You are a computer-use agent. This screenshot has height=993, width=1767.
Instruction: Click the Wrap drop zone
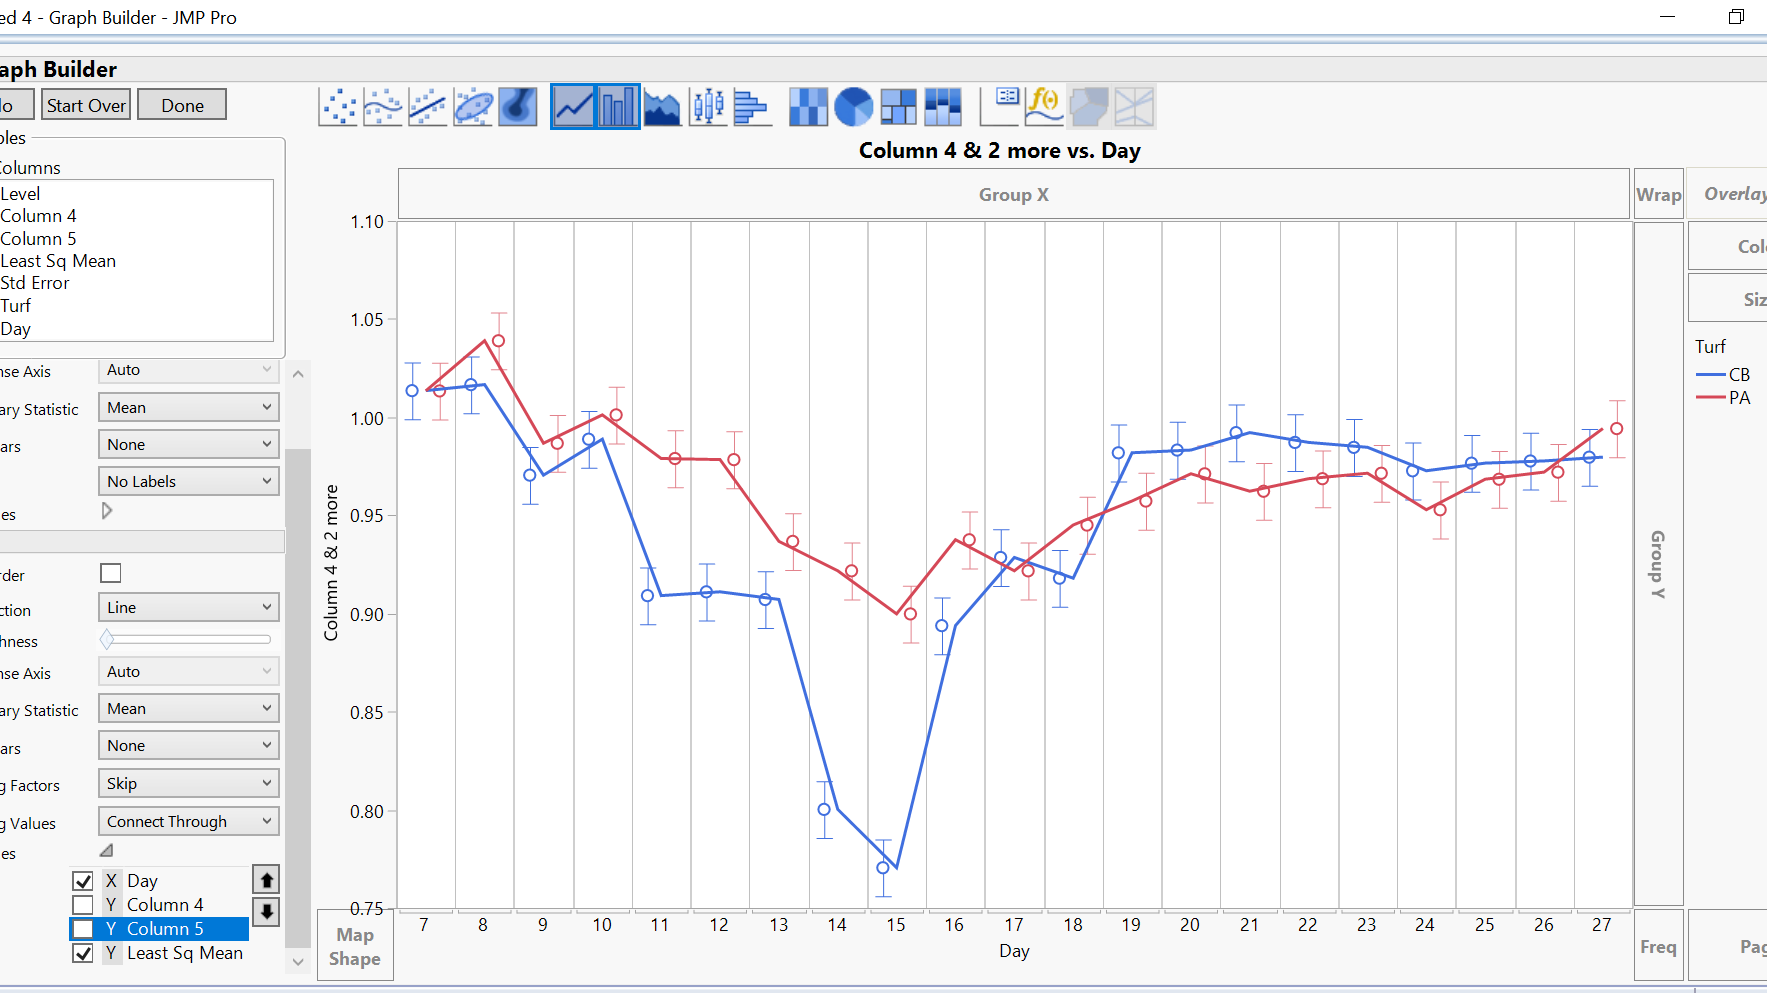pyautogui.click(x=1658, y=194)
